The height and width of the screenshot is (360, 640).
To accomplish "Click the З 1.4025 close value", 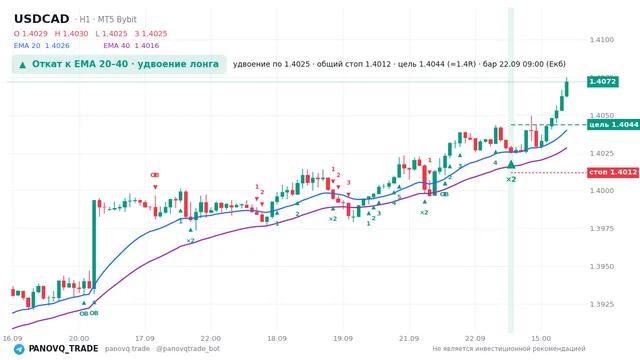I will (x=151, y=33).
